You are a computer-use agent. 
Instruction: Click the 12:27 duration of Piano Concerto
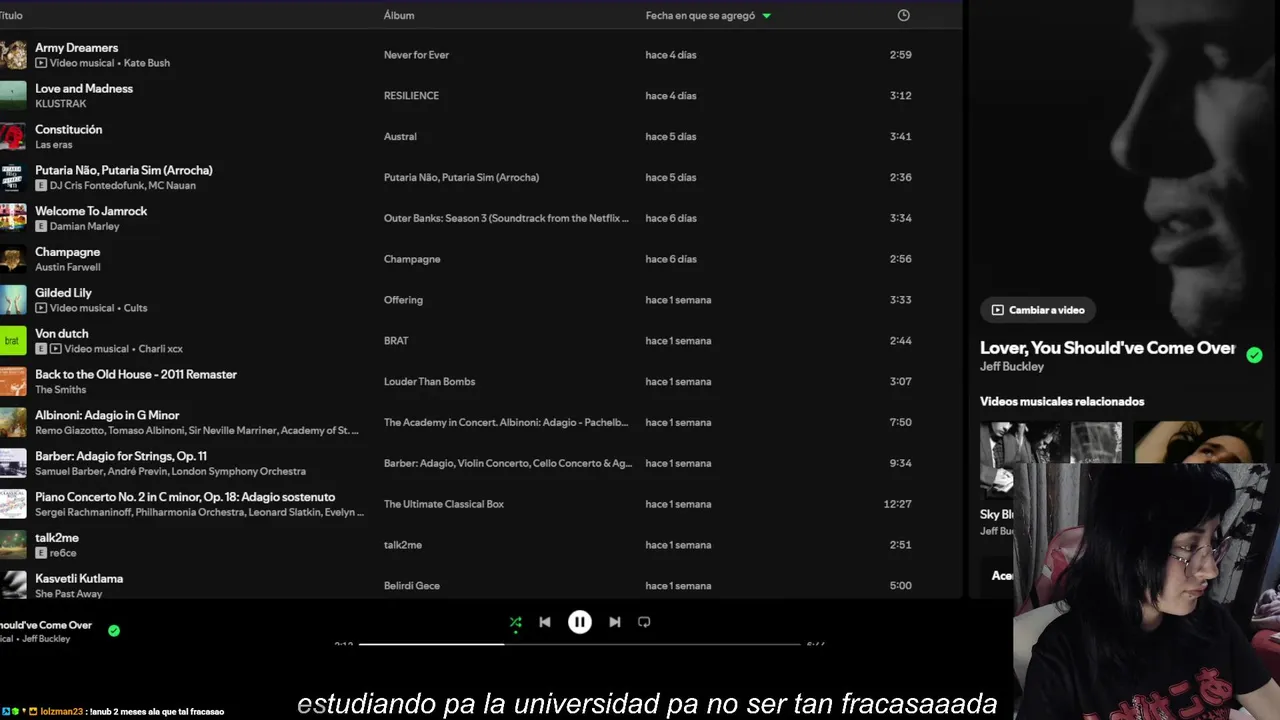tap(897, 504)
